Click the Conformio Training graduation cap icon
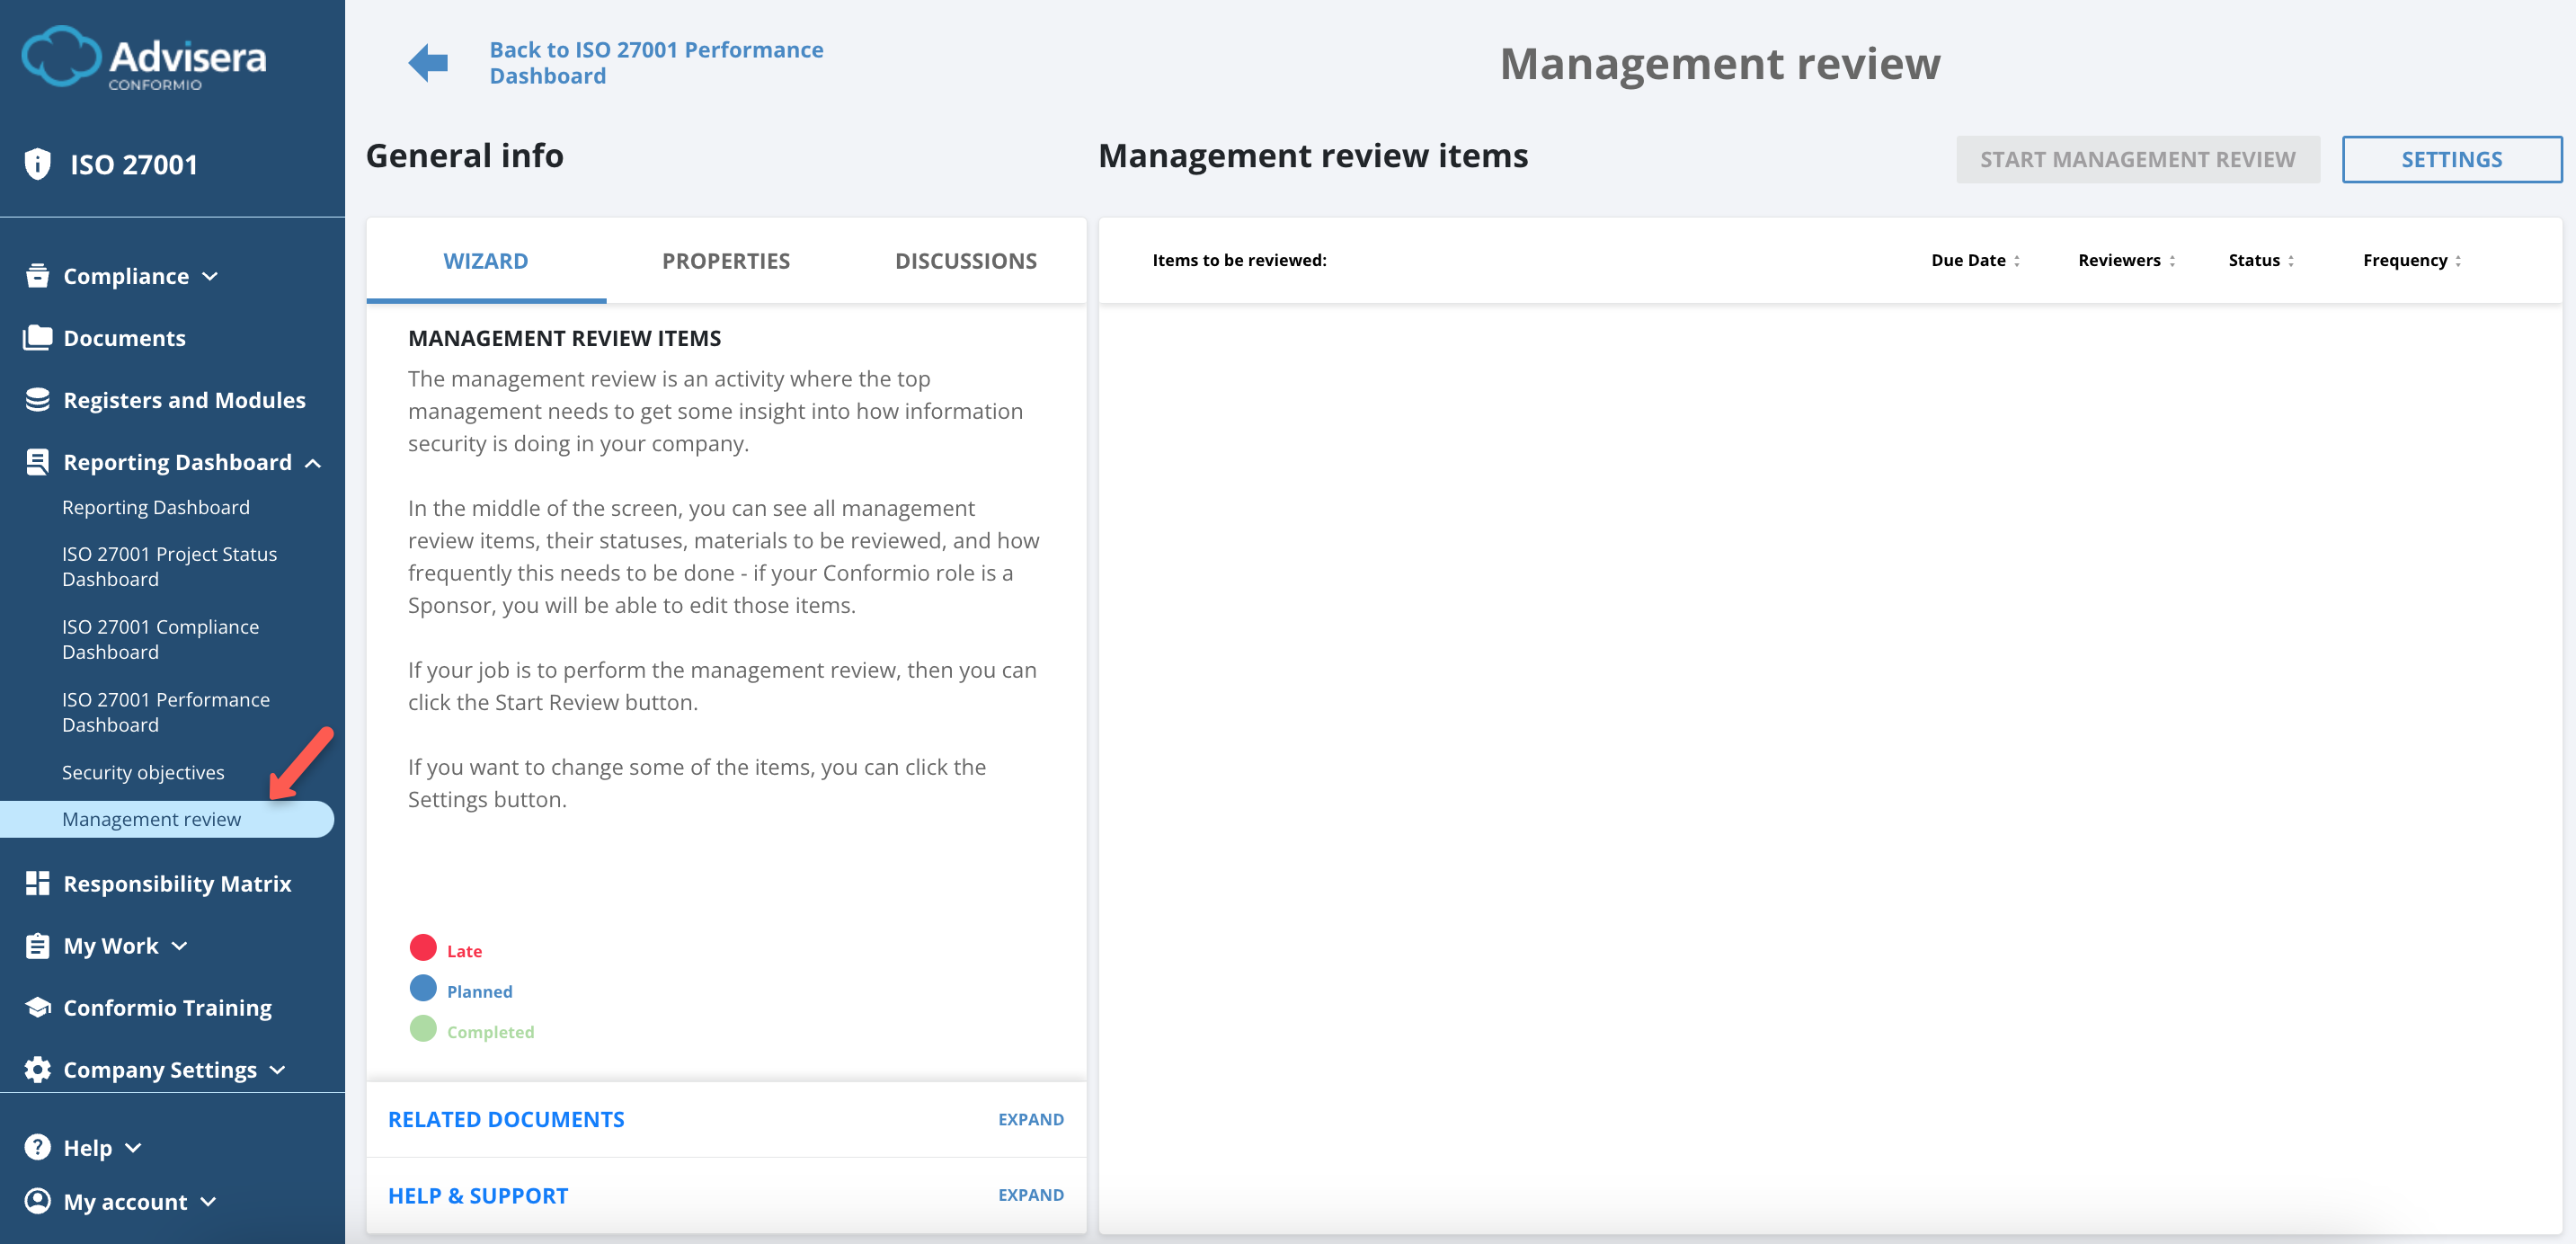The width and height of the screenshot is (2576, 1244). tap(36, 1007)
